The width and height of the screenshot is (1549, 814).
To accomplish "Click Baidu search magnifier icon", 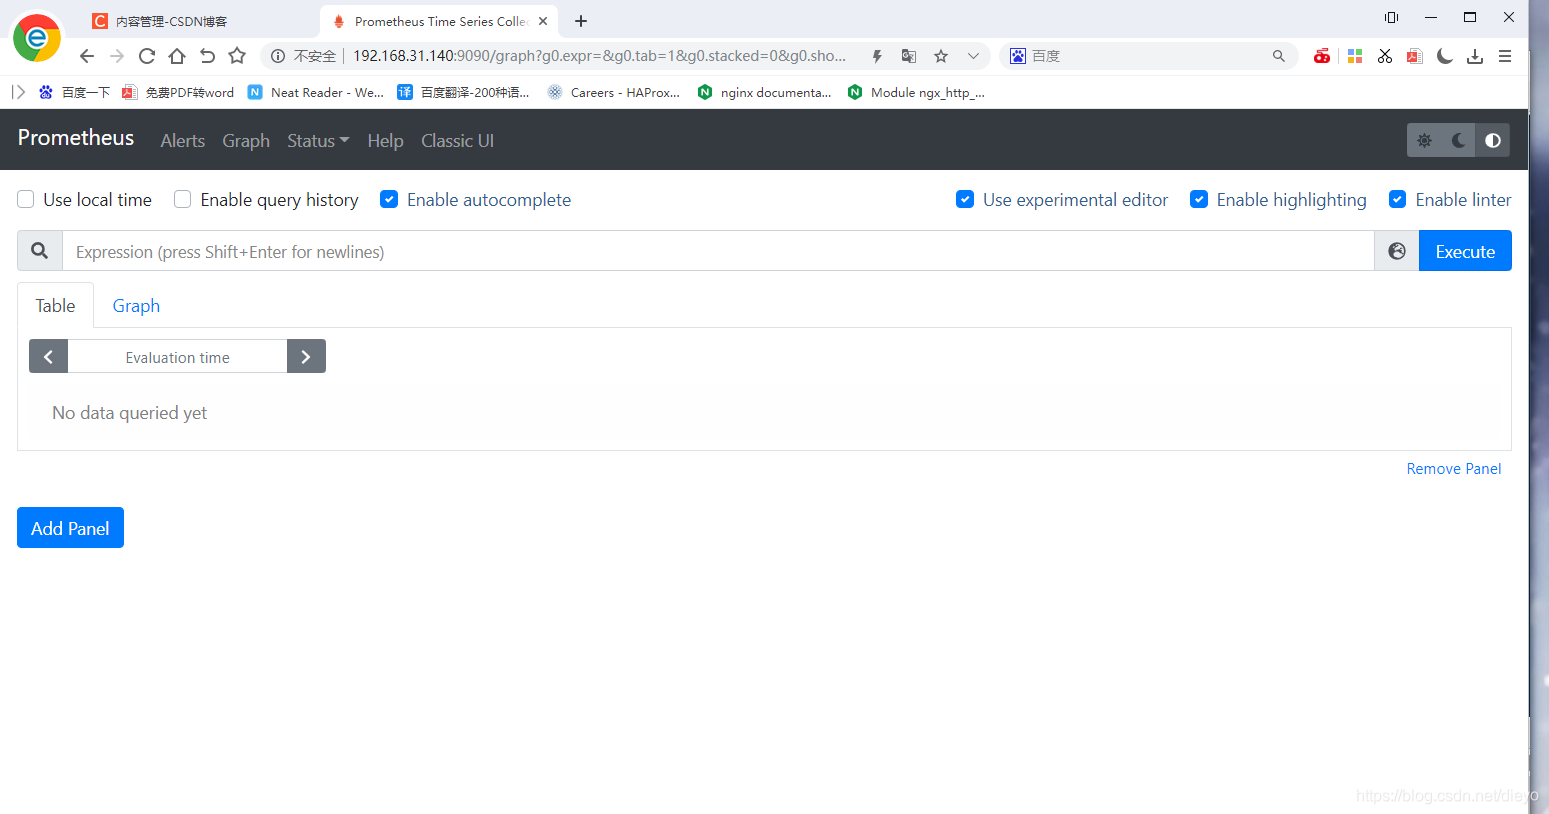I will pos(1278,56).
